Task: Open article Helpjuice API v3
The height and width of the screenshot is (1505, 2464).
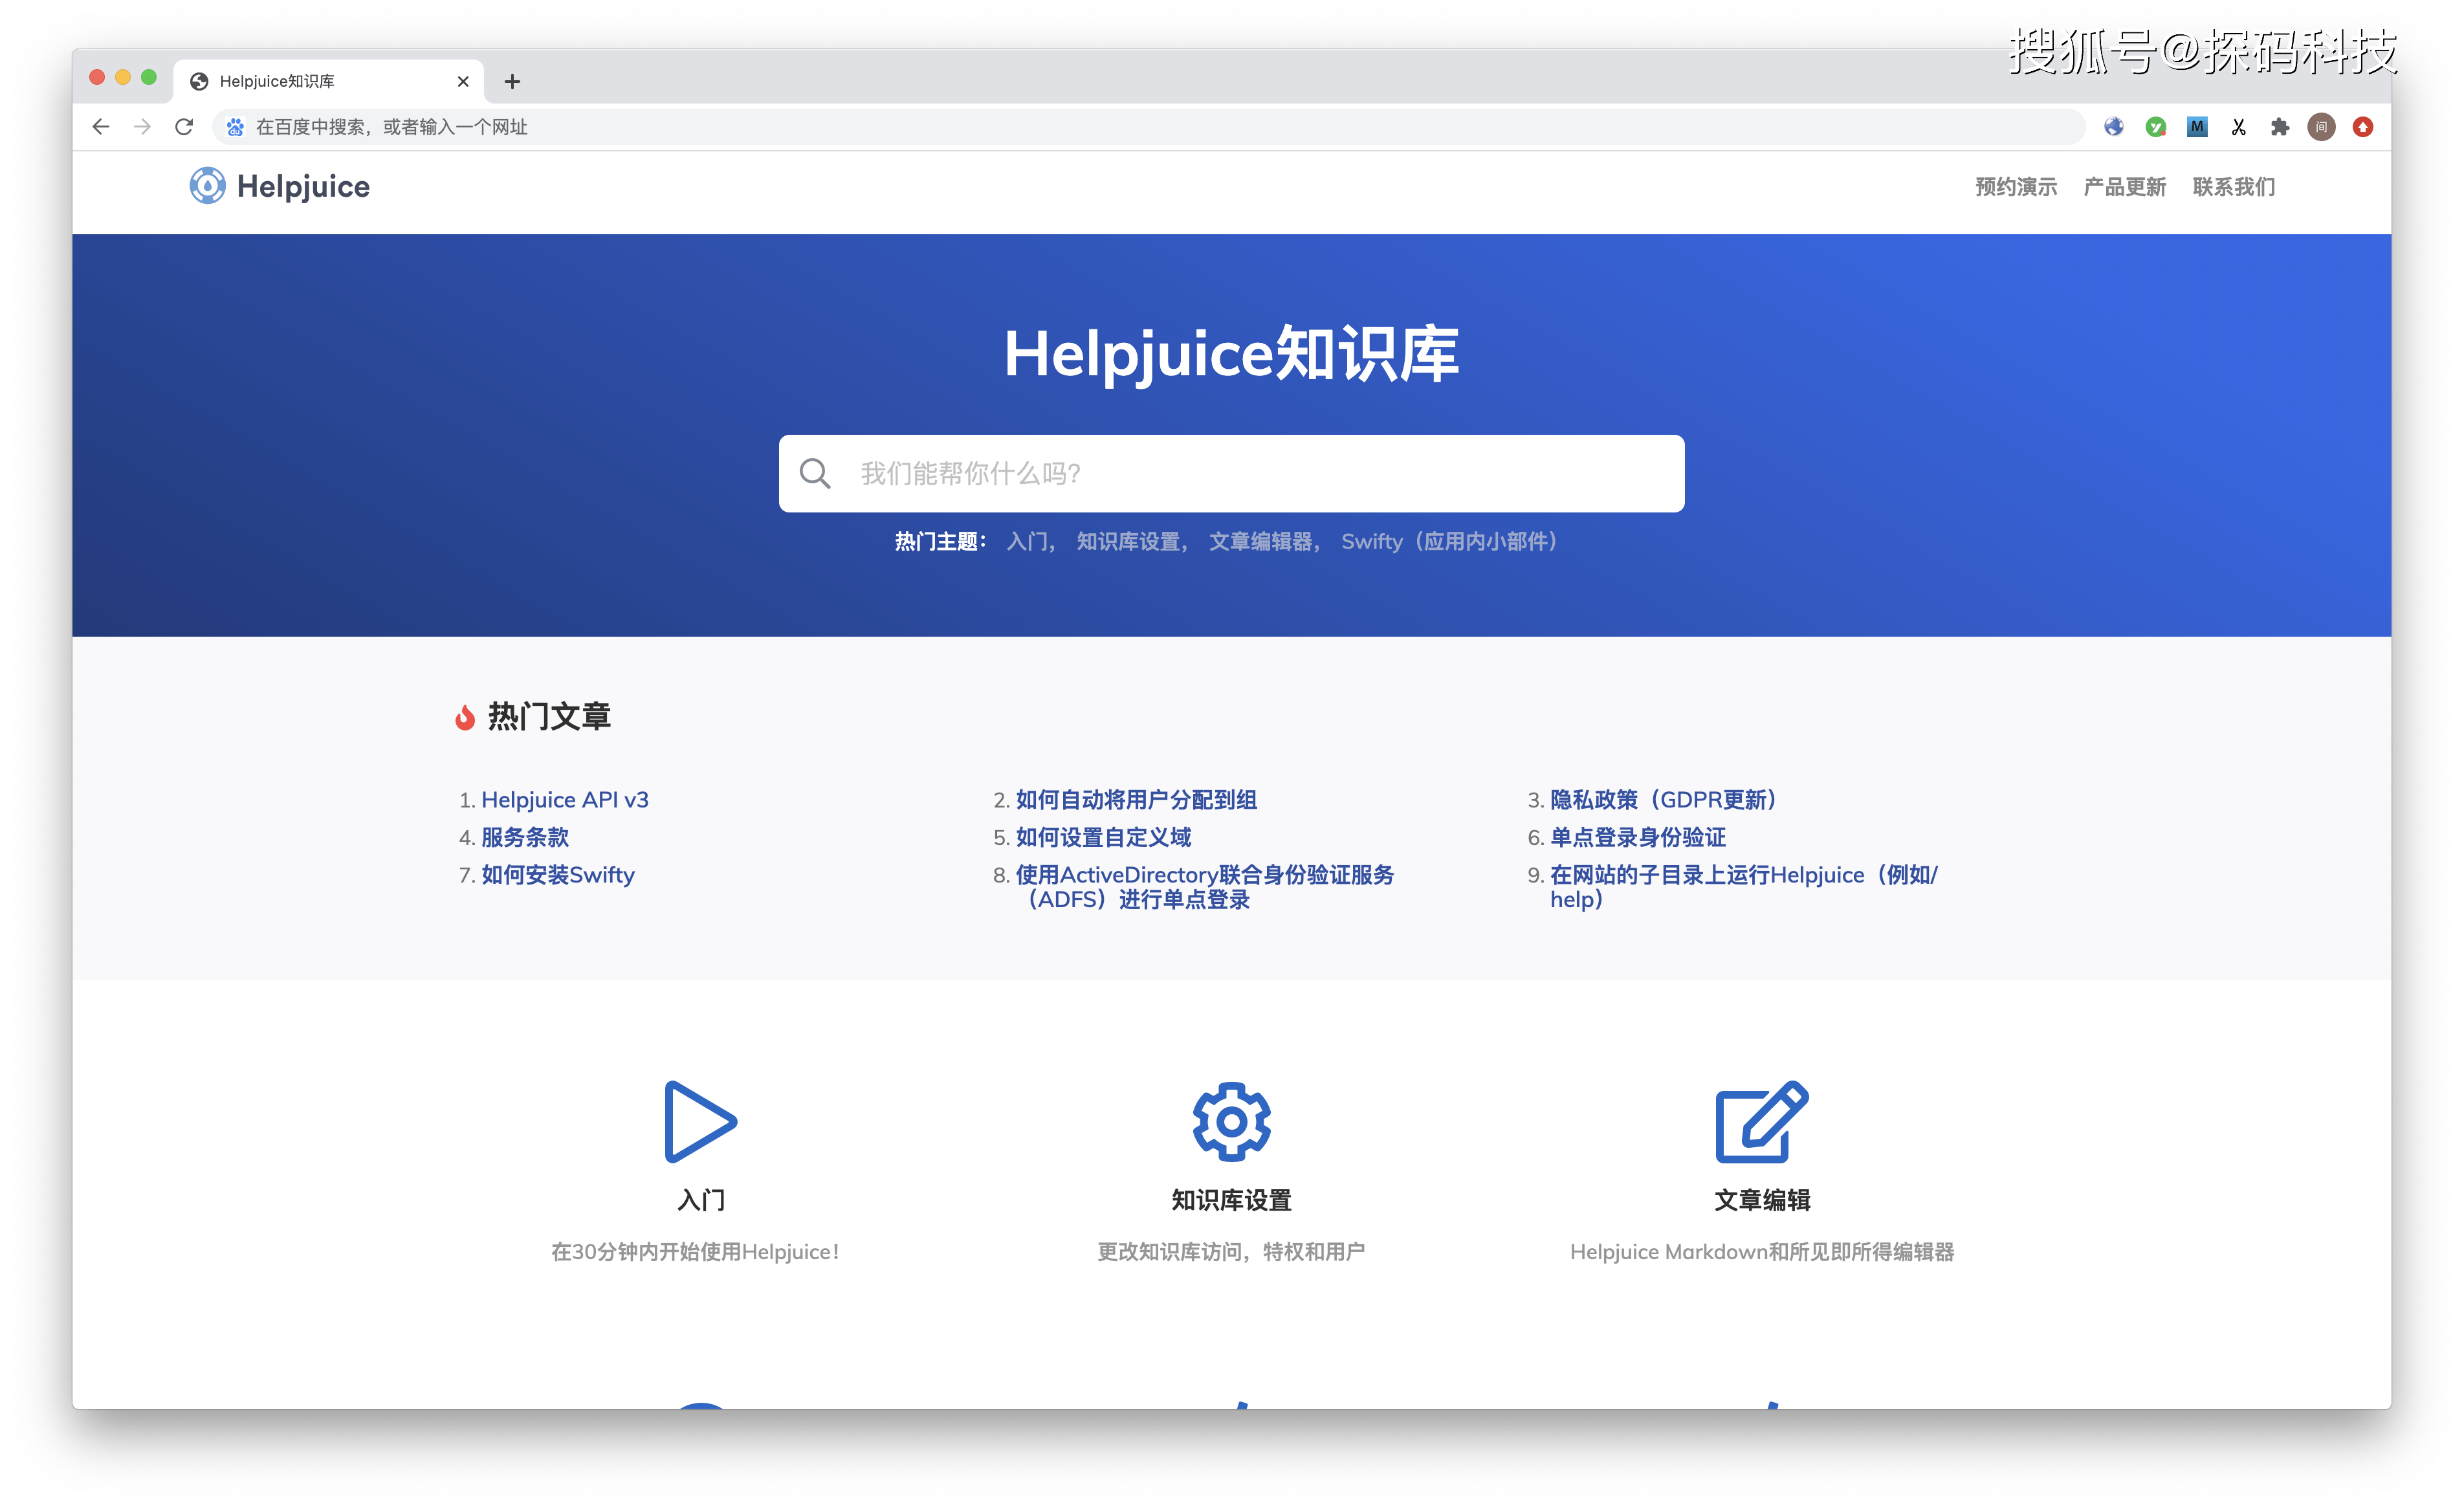Action: [x=565, y=800]
